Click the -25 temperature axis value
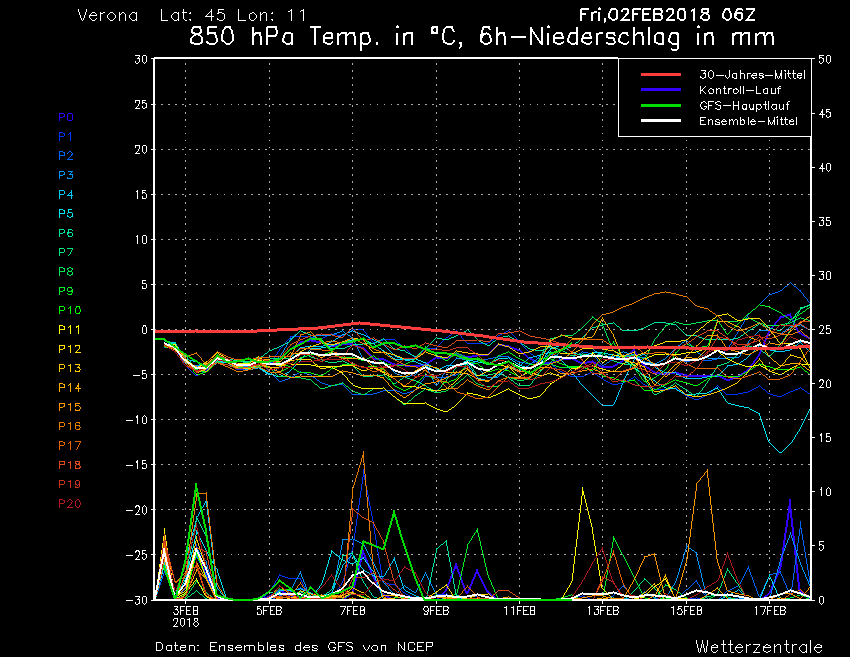 pos(135,555)
